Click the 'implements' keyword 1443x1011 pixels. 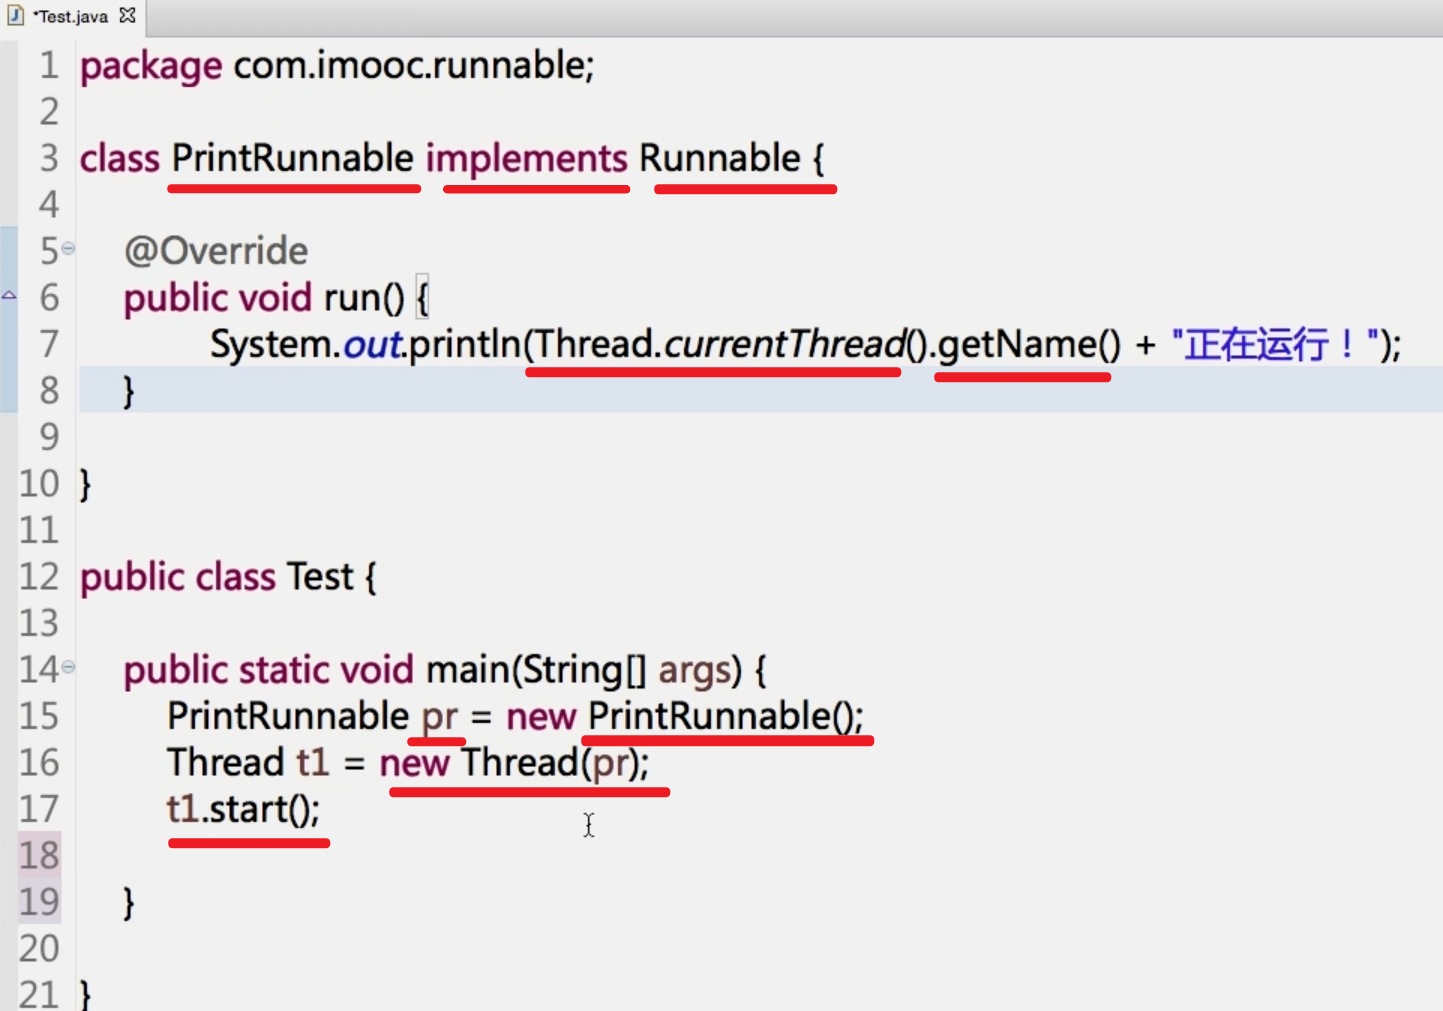527,160
